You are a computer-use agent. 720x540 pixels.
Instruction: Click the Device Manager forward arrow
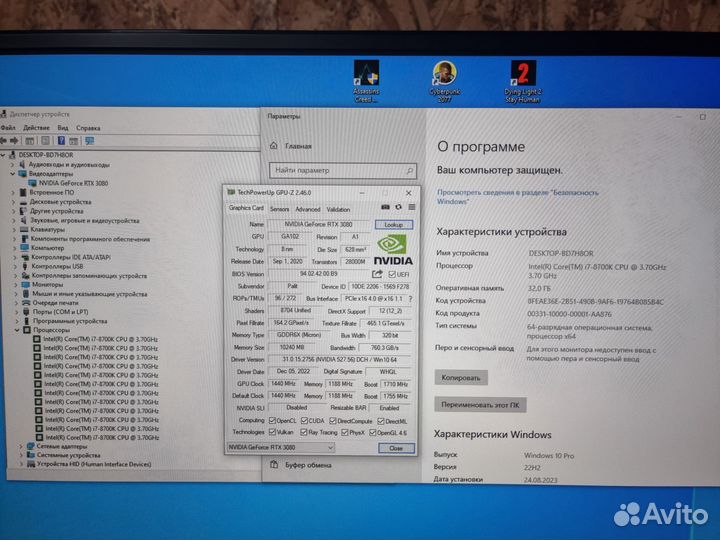14,141
